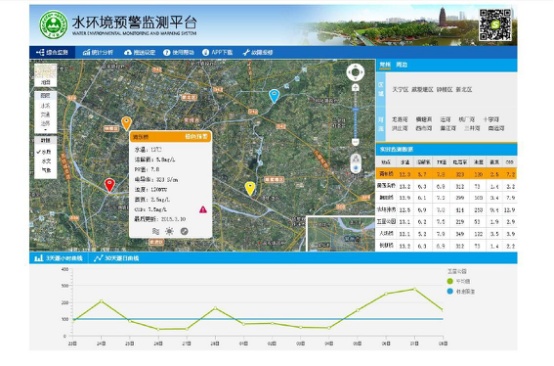
Task: Open the APP下载 menu item
Action: click(x=218, y=52)
